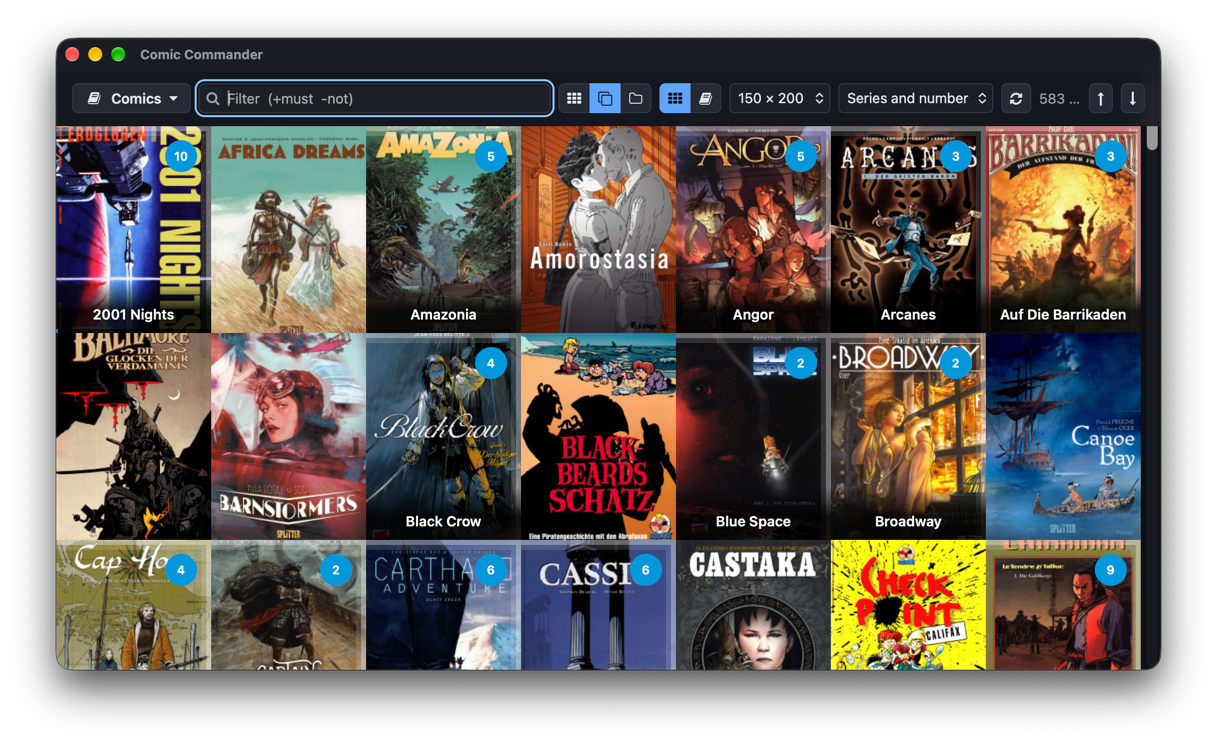Viewport: 1217px width, 744px height.
Task: Switch to the book reader view icon
Action: (706, 98)
